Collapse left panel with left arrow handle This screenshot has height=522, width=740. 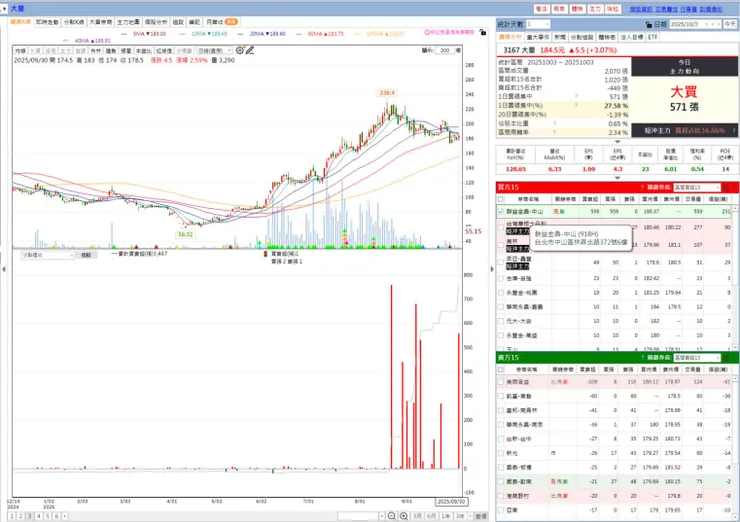pyautogui.click(x=4, y=269)
